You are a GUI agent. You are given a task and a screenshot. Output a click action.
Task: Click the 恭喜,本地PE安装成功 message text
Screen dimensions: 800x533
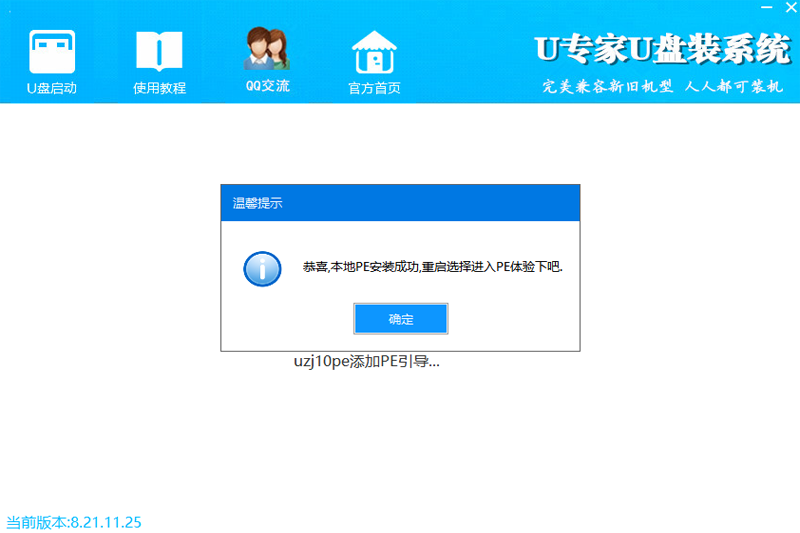tap(432, 268)
